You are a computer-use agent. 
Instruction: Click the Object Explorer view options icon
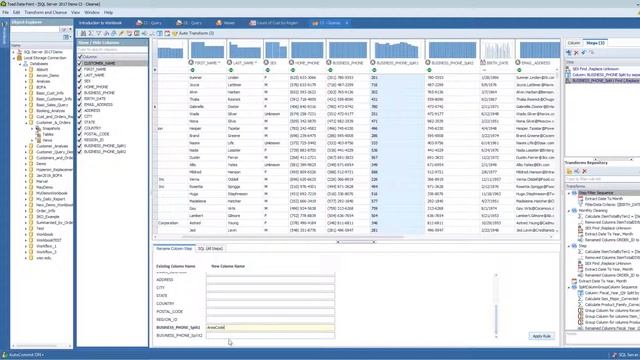(x=67, y=37)
